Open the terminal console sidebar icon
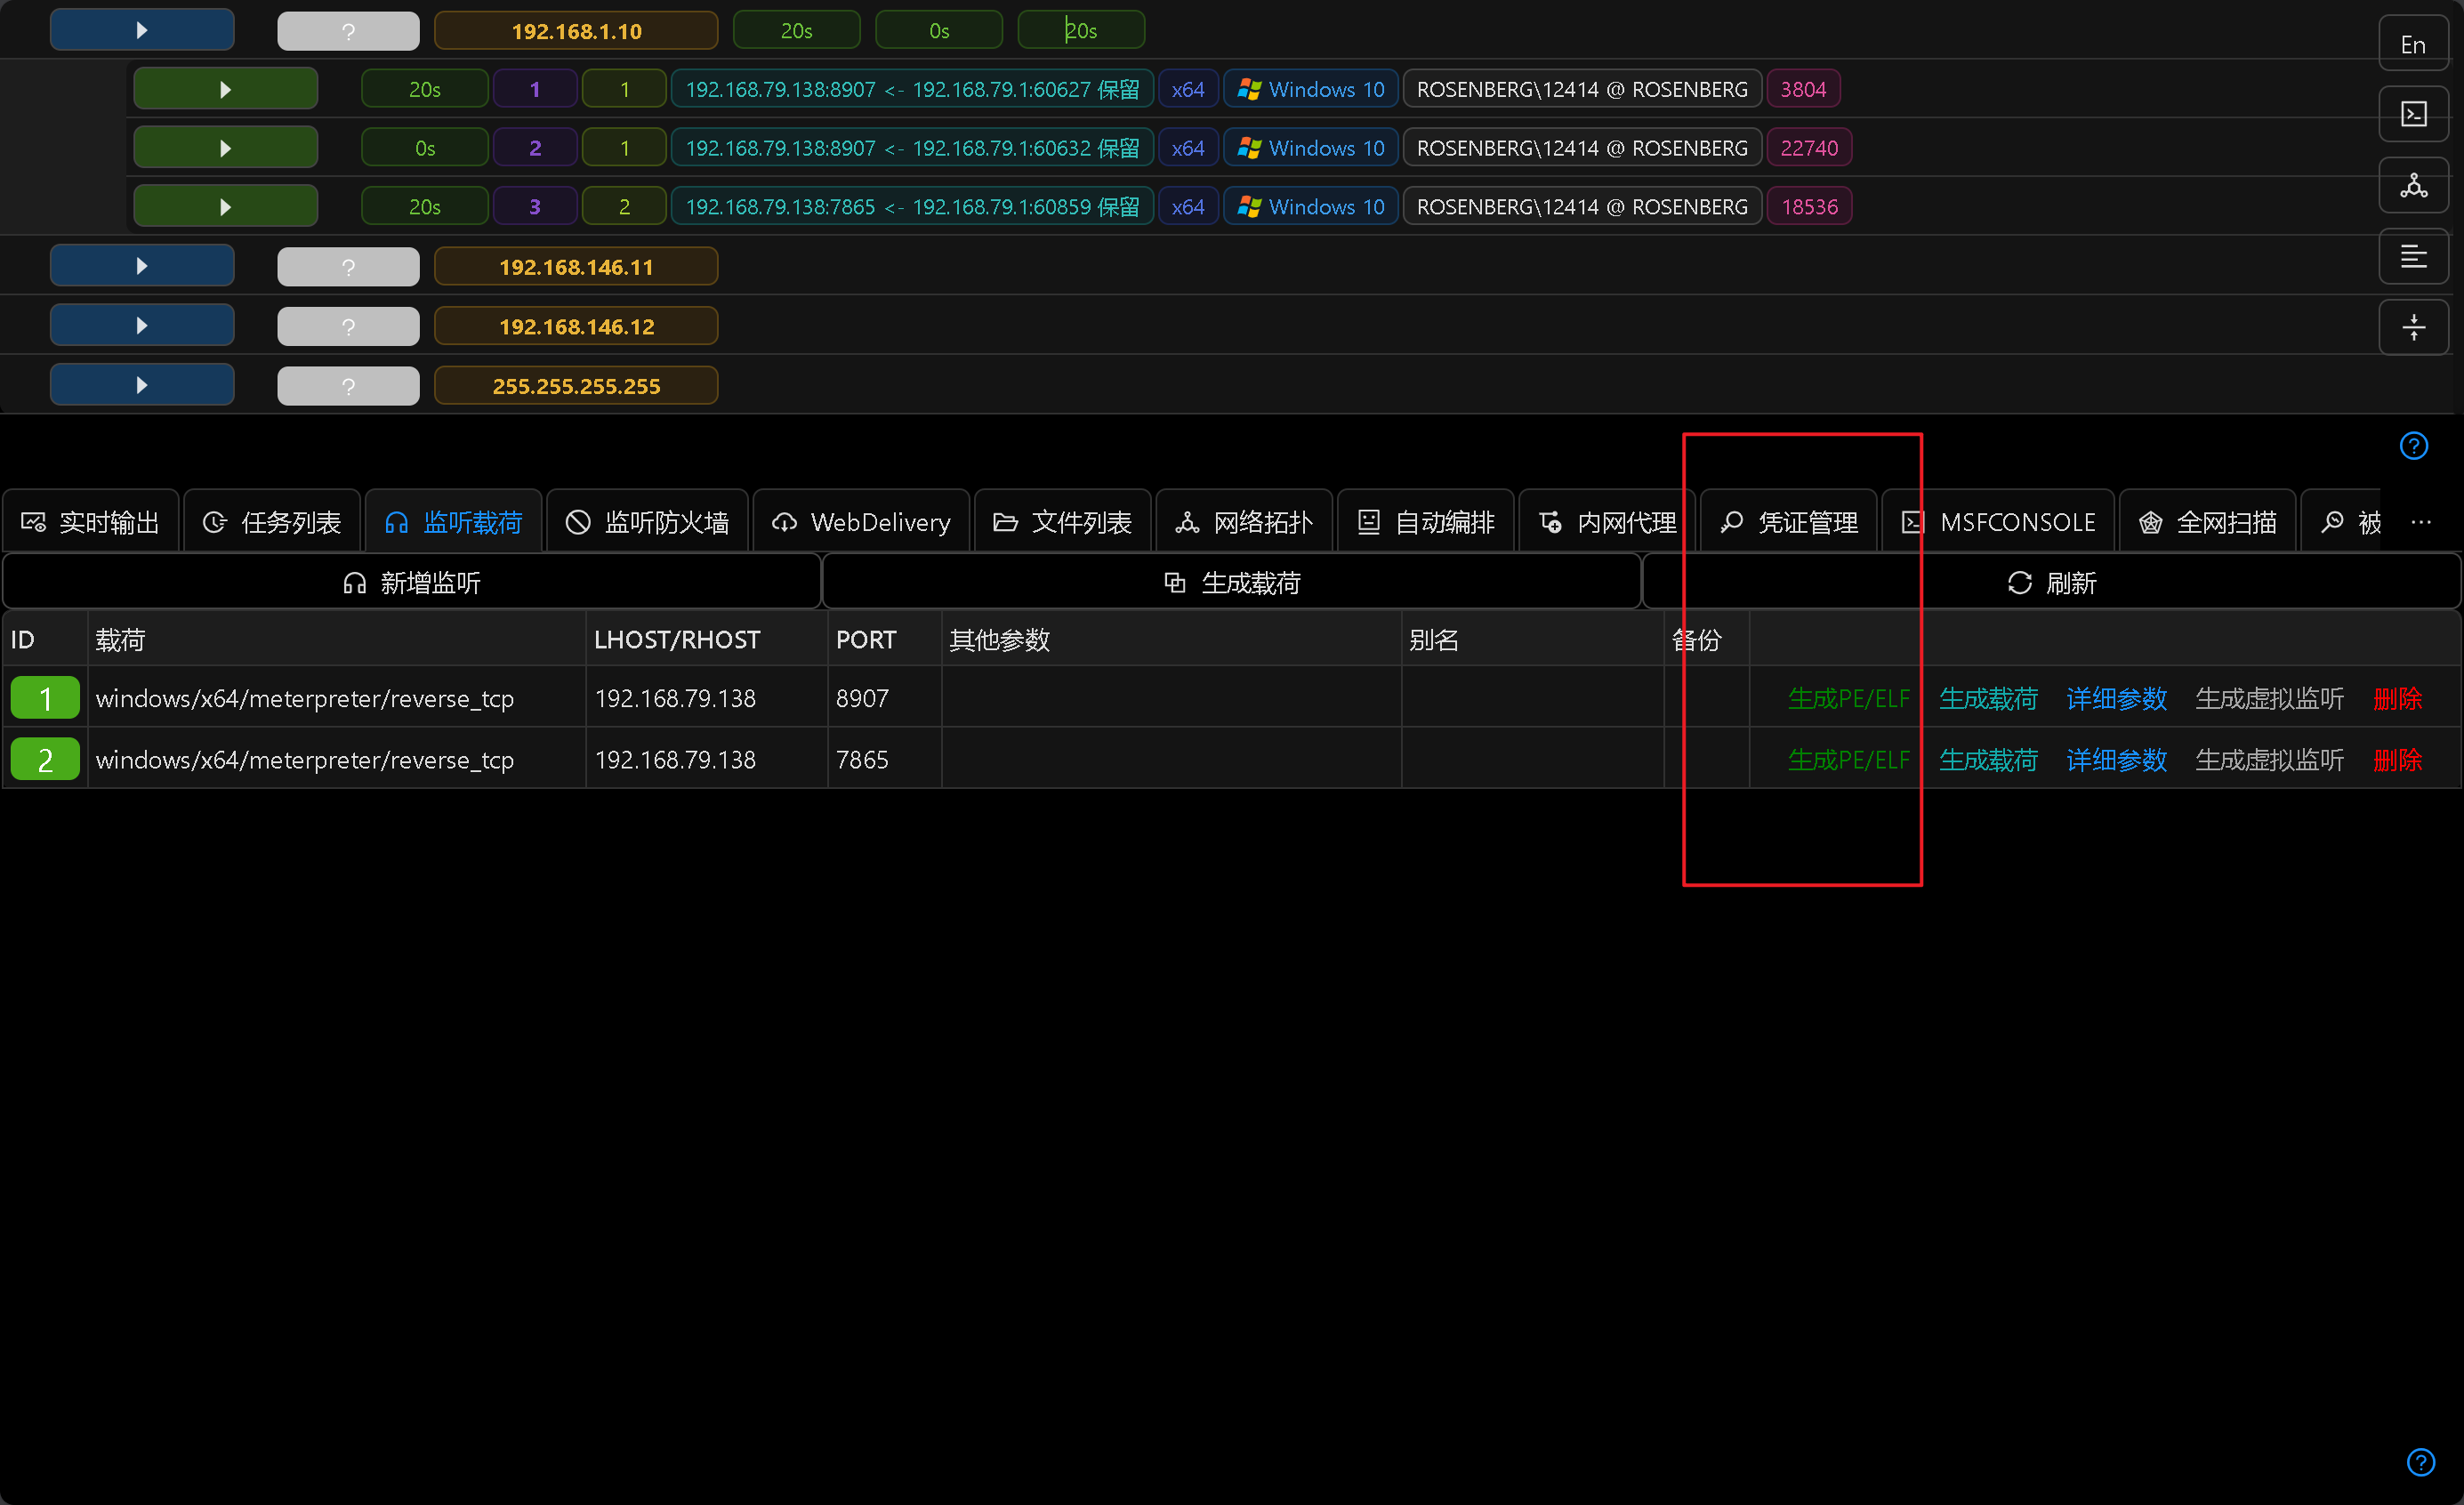This screenshot has height=1505, width=2464. [2412, 115]
